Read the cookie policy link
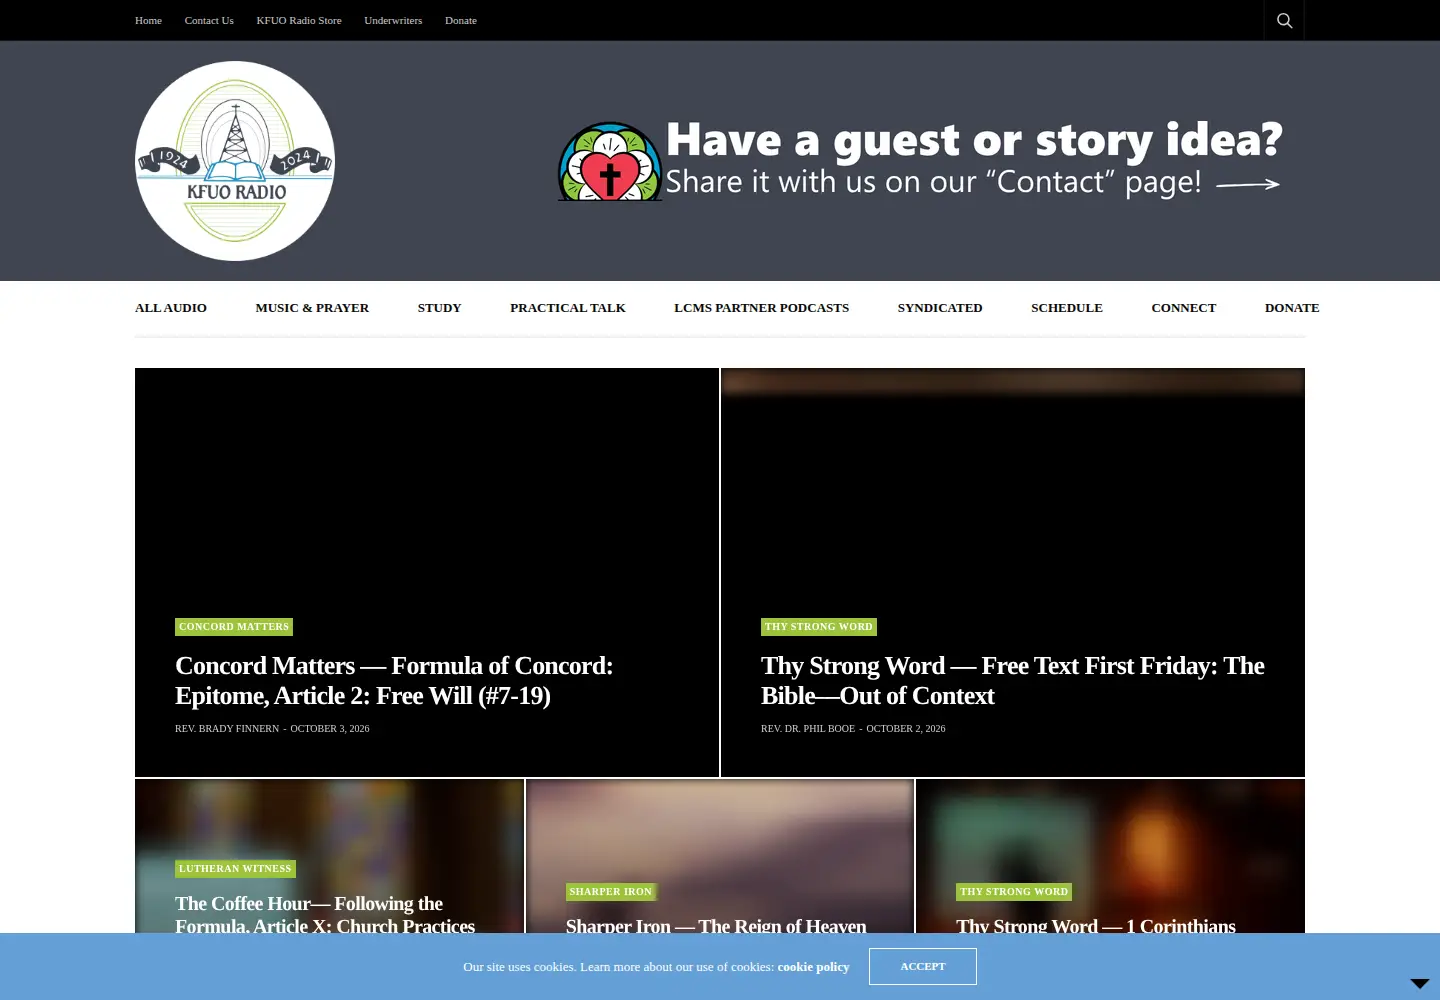1440x1000 pixels. coord(813,967)
